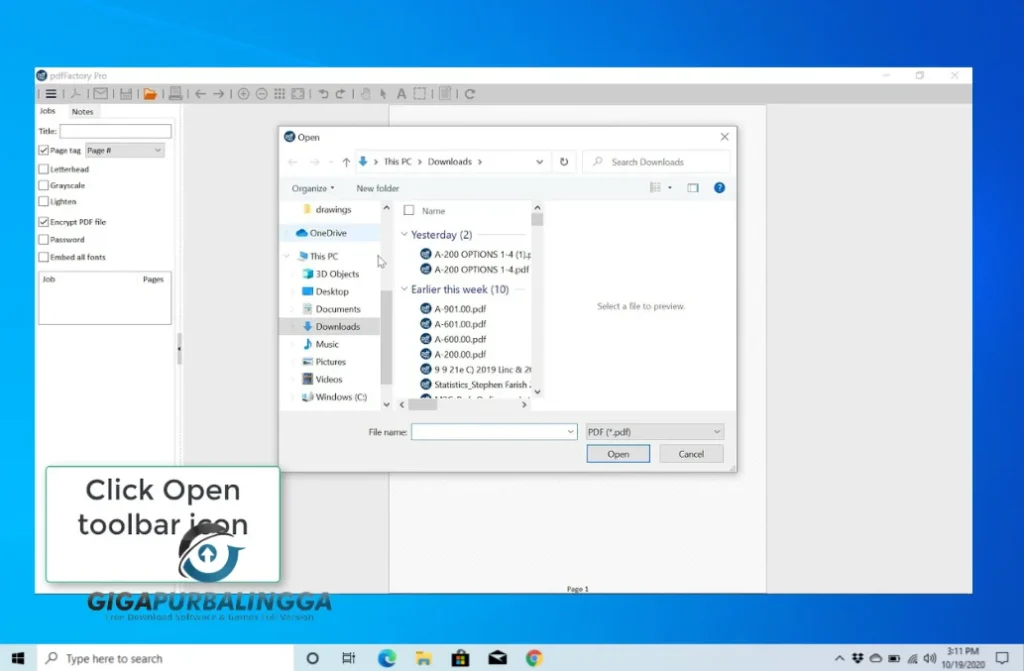The image size is (1024, 671).
Task: Print using the printer toolbar icon
Action: click(175, 93)
